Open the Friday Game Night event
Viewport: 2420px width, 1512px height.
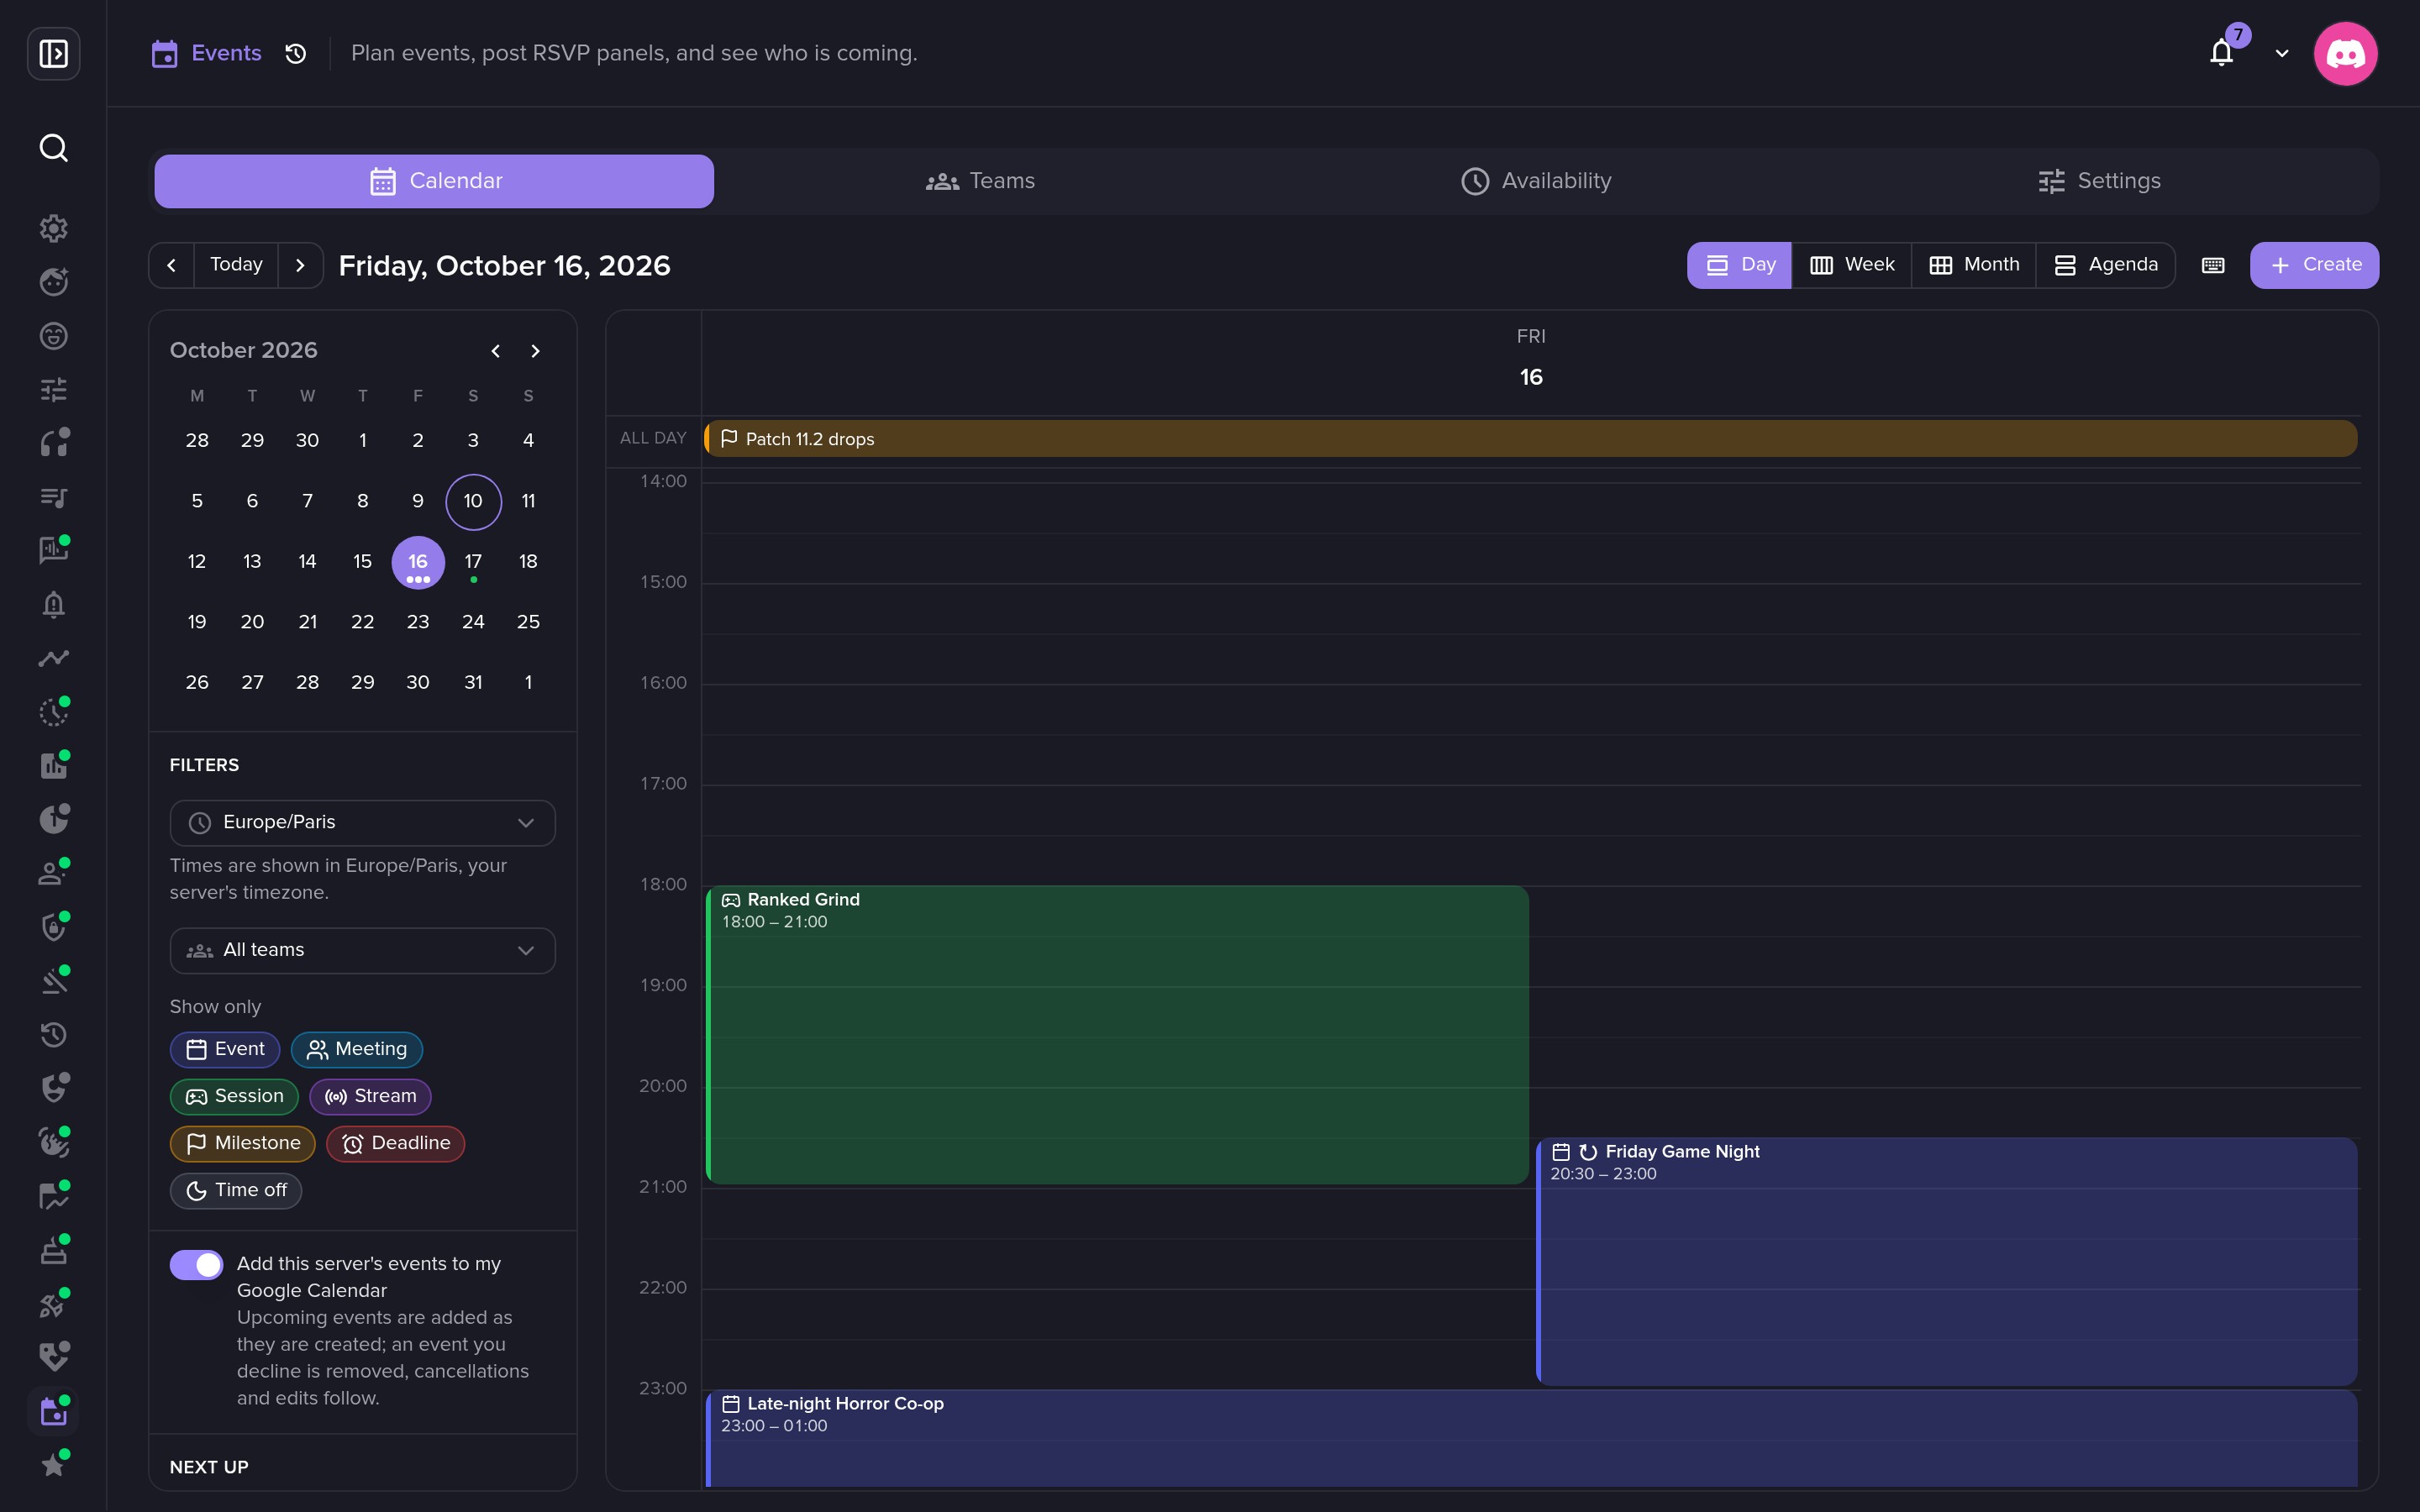click(1946, 1261)
